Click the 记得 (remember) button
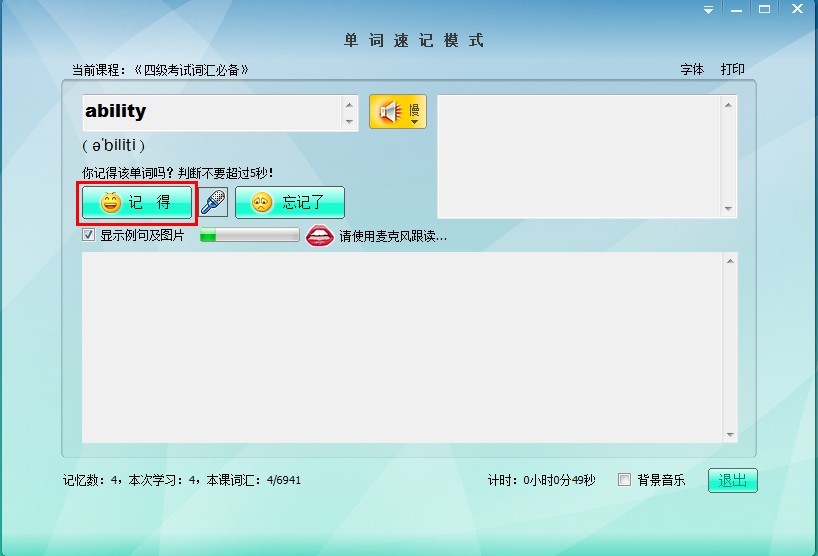This screenshot has width=818, height=556. (137, 202)
